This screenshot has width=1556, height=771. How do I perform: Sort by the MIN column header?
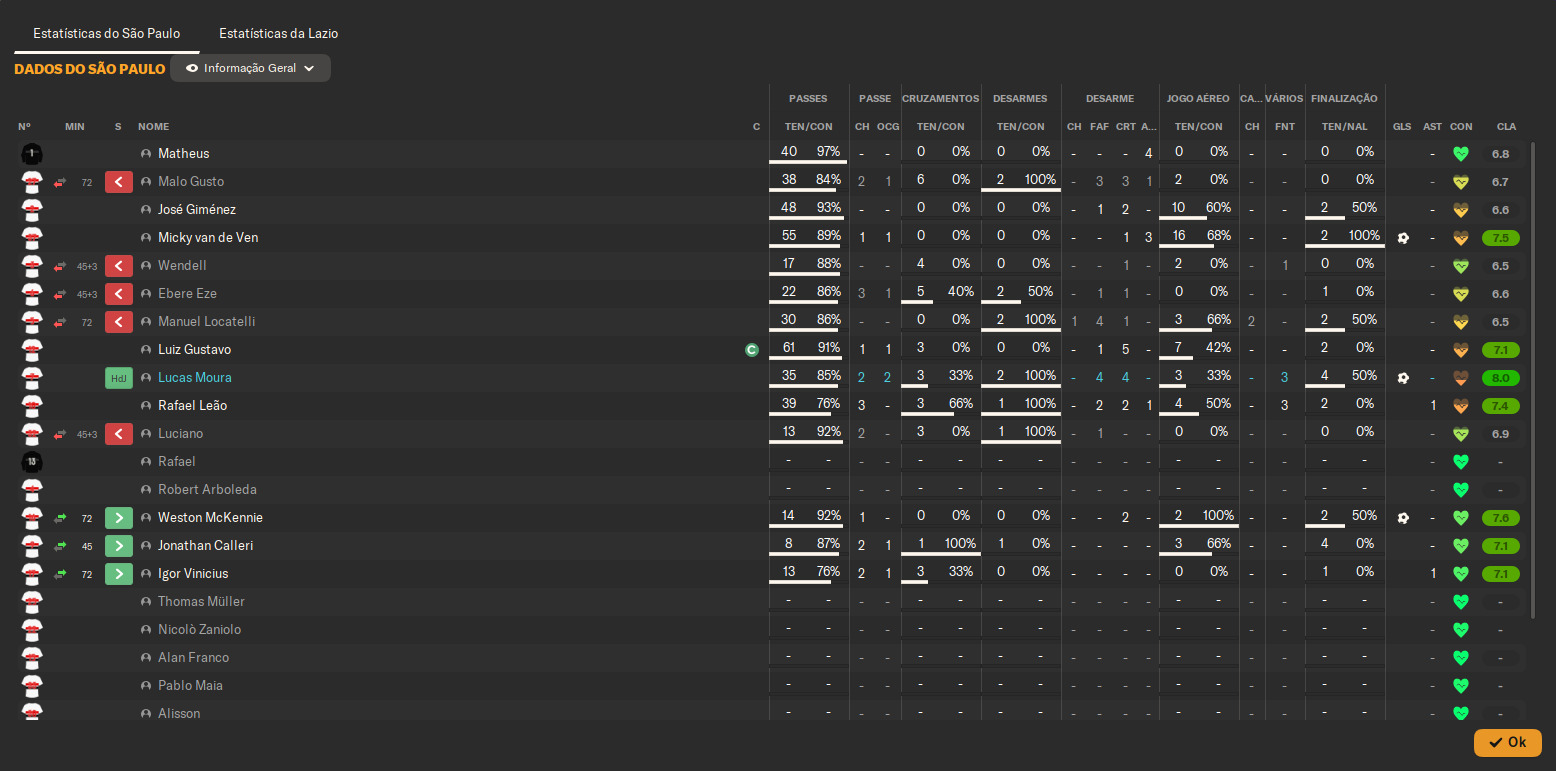point(75,127)
